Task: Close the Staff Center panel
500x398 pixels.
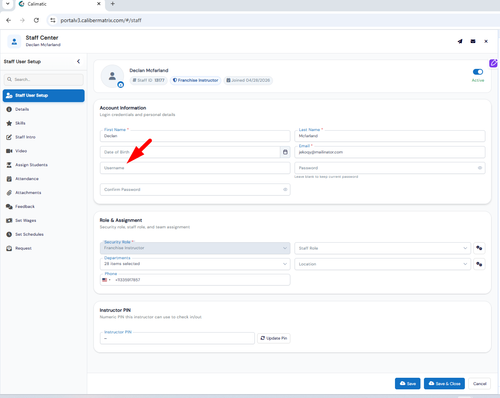Action: click(486, 41)
